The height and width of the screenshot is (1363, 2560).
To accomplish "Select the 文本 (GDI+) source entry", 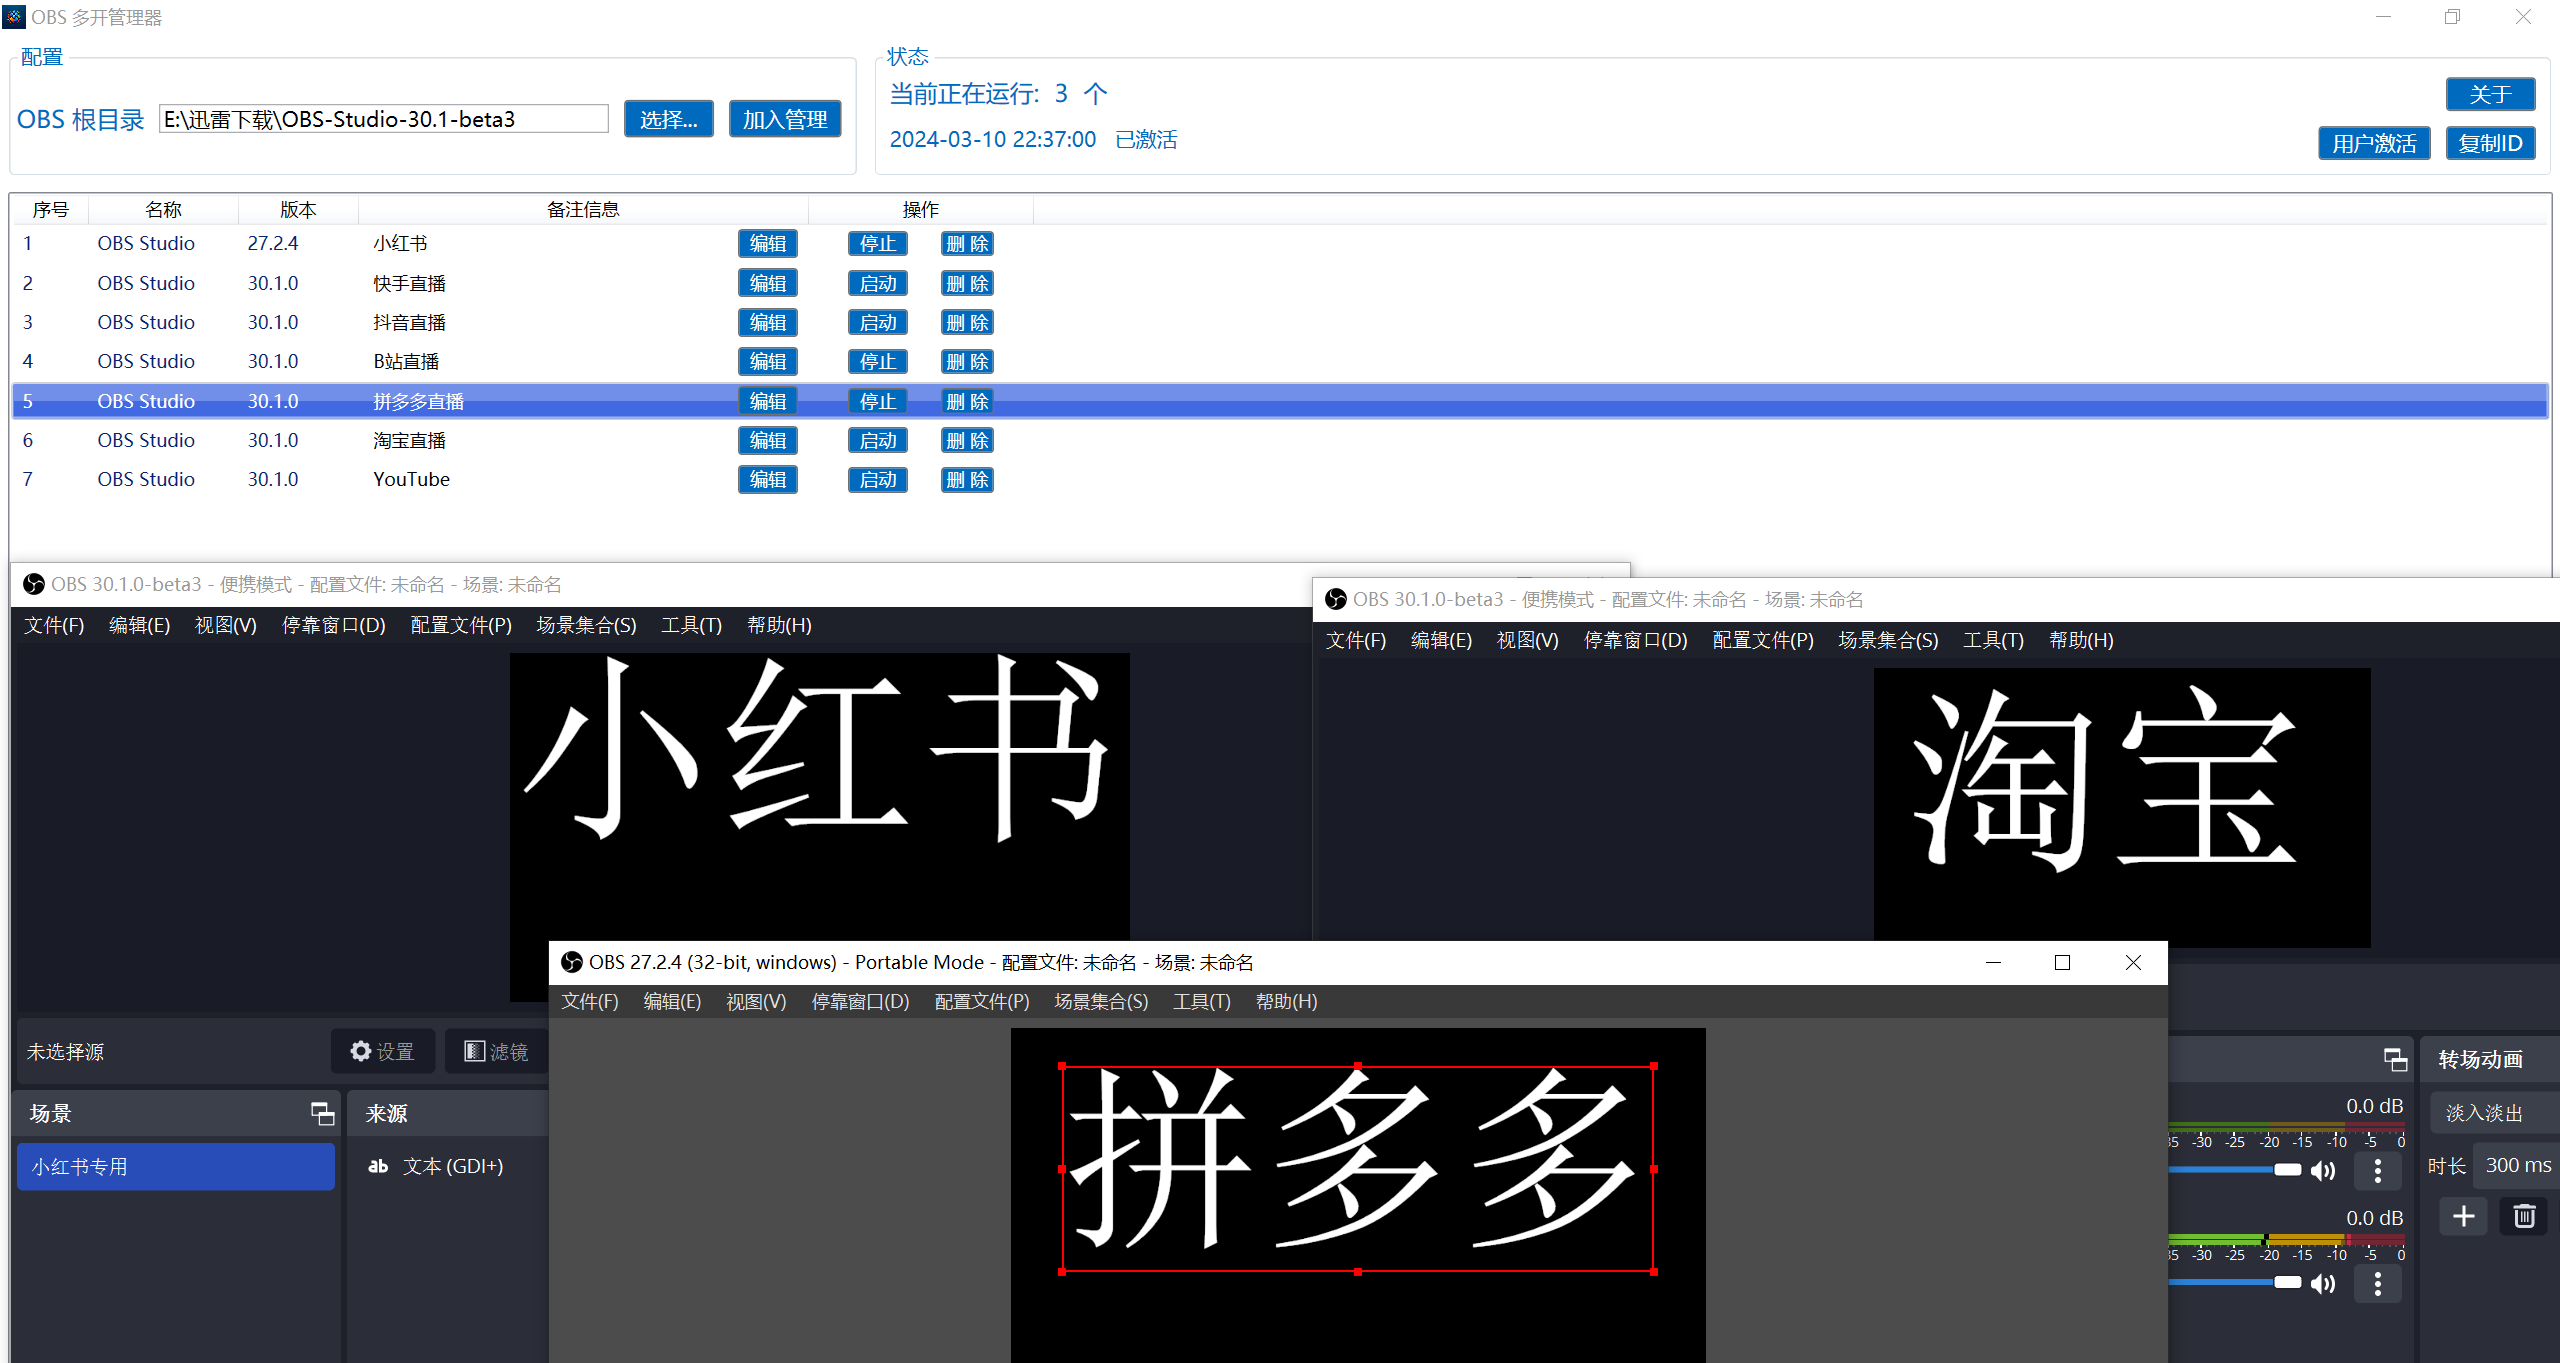I will [452, 1166].
